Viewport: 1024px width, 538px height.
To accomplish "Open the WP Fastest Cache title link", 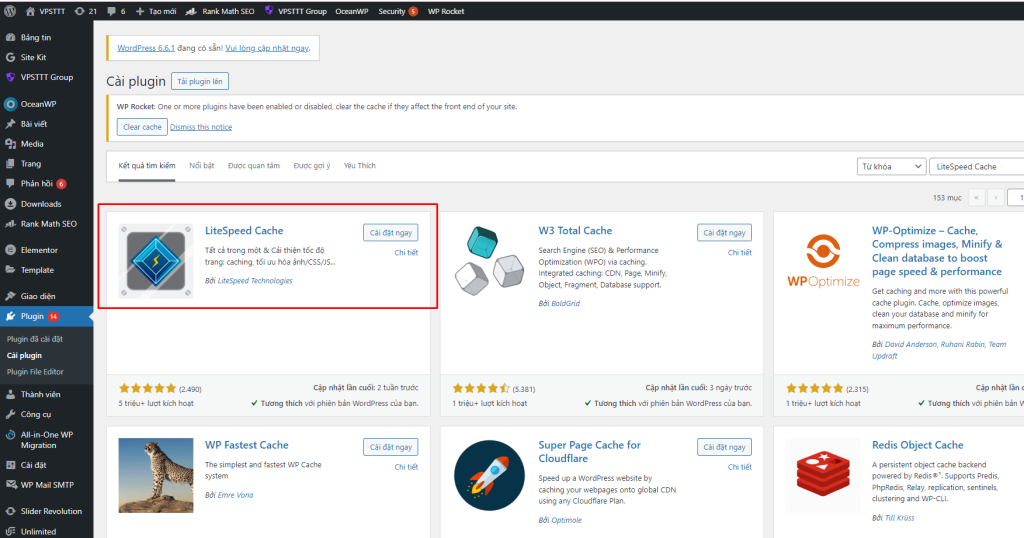I will coord(247,445).
